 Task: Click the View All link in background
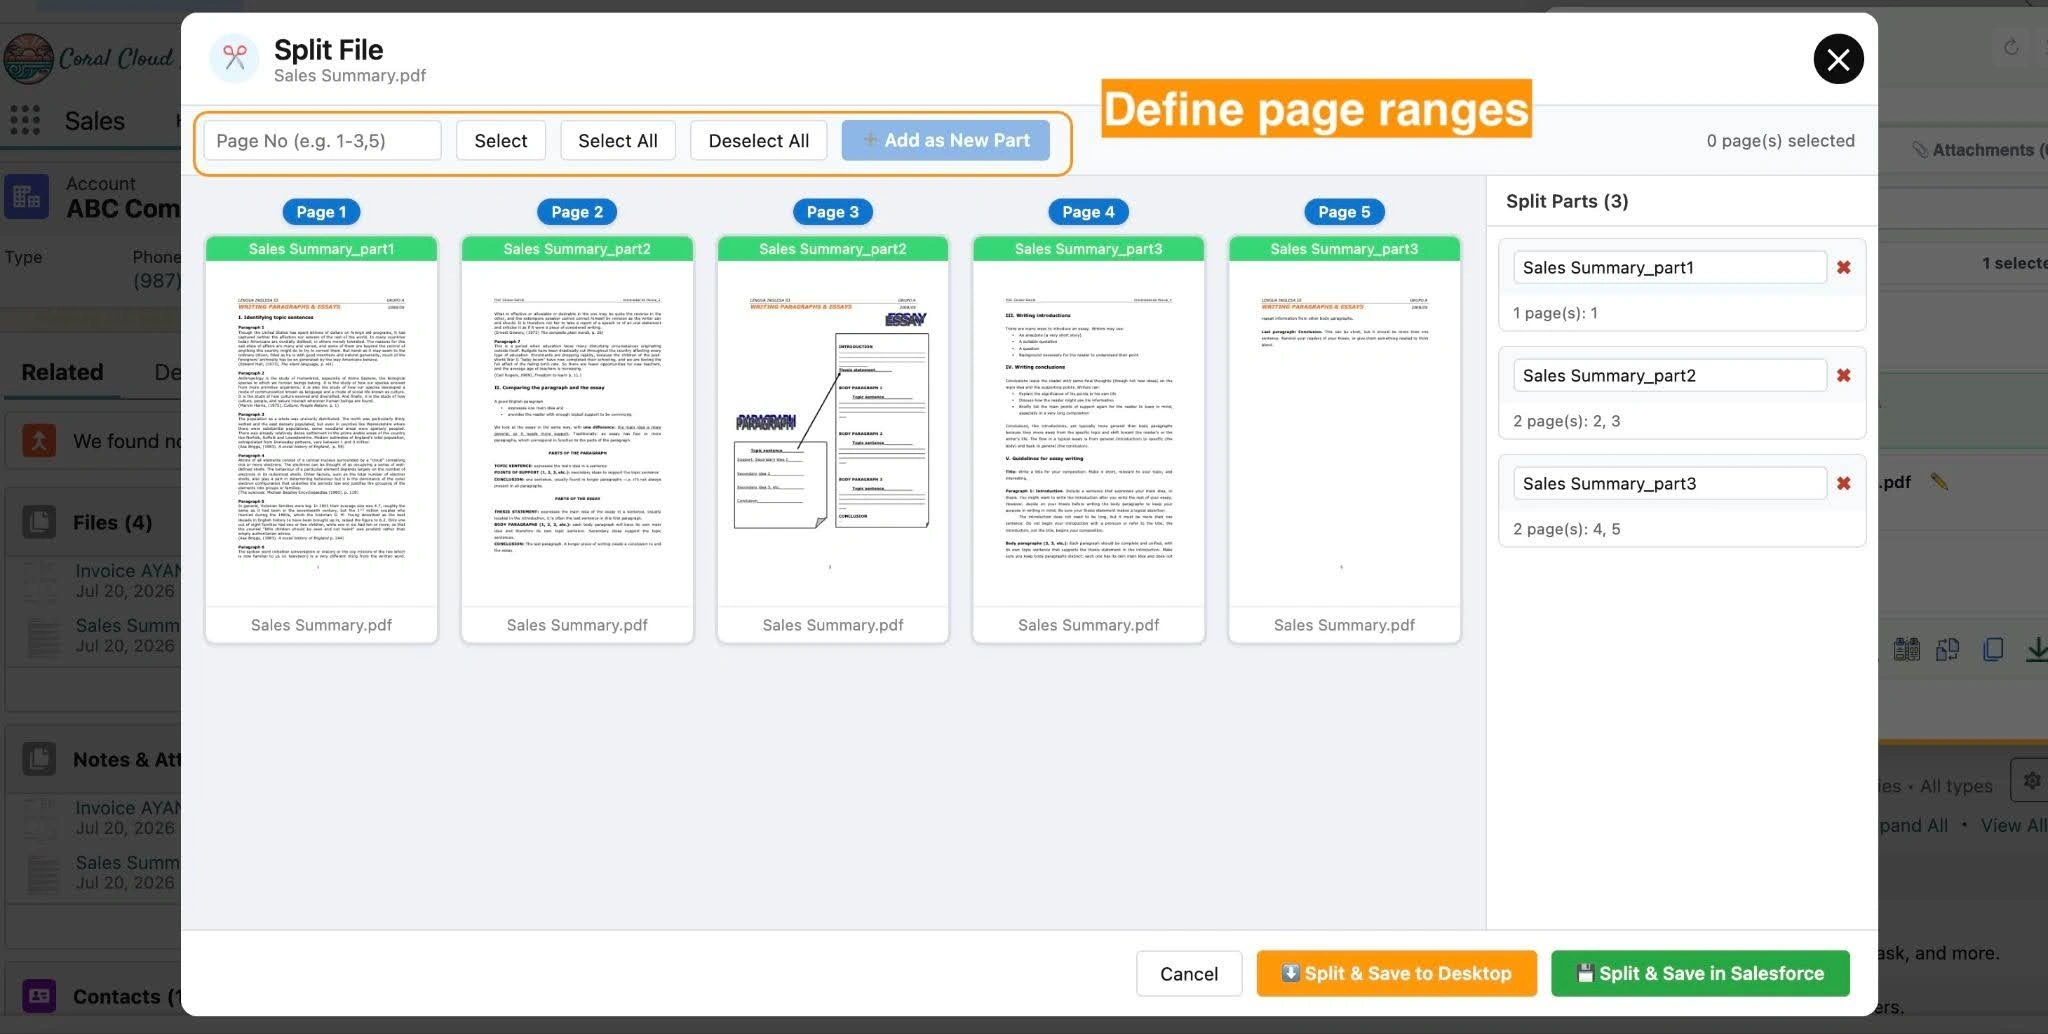pyautogui.click(x=2014, y=825)
